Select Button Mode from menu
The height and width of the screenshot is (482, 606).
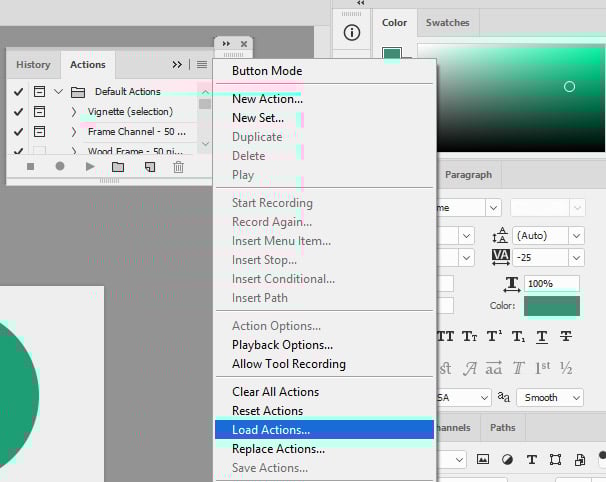click(267, 71)
